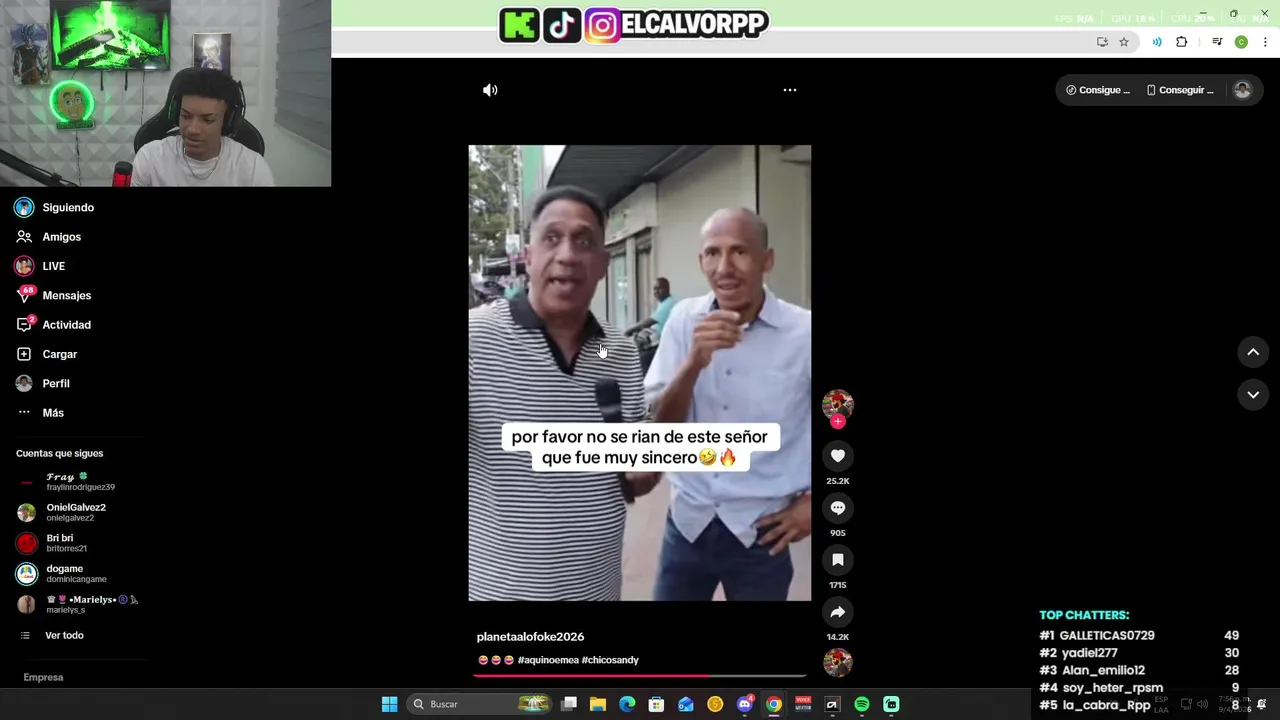The width and height of the screenshot is (1280, 720).
Task: Expand followed accounts with Ver todo
Action: point(64,636)
